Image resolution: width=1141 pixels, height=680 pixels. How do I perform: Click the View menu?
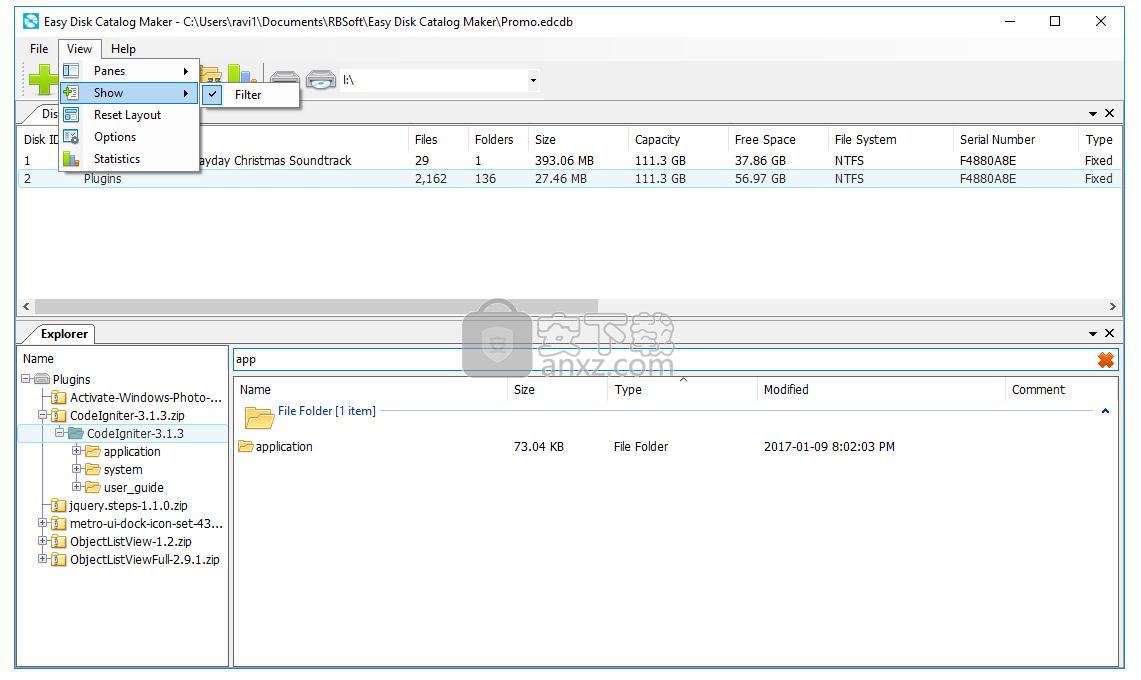(x=79, y=49)
